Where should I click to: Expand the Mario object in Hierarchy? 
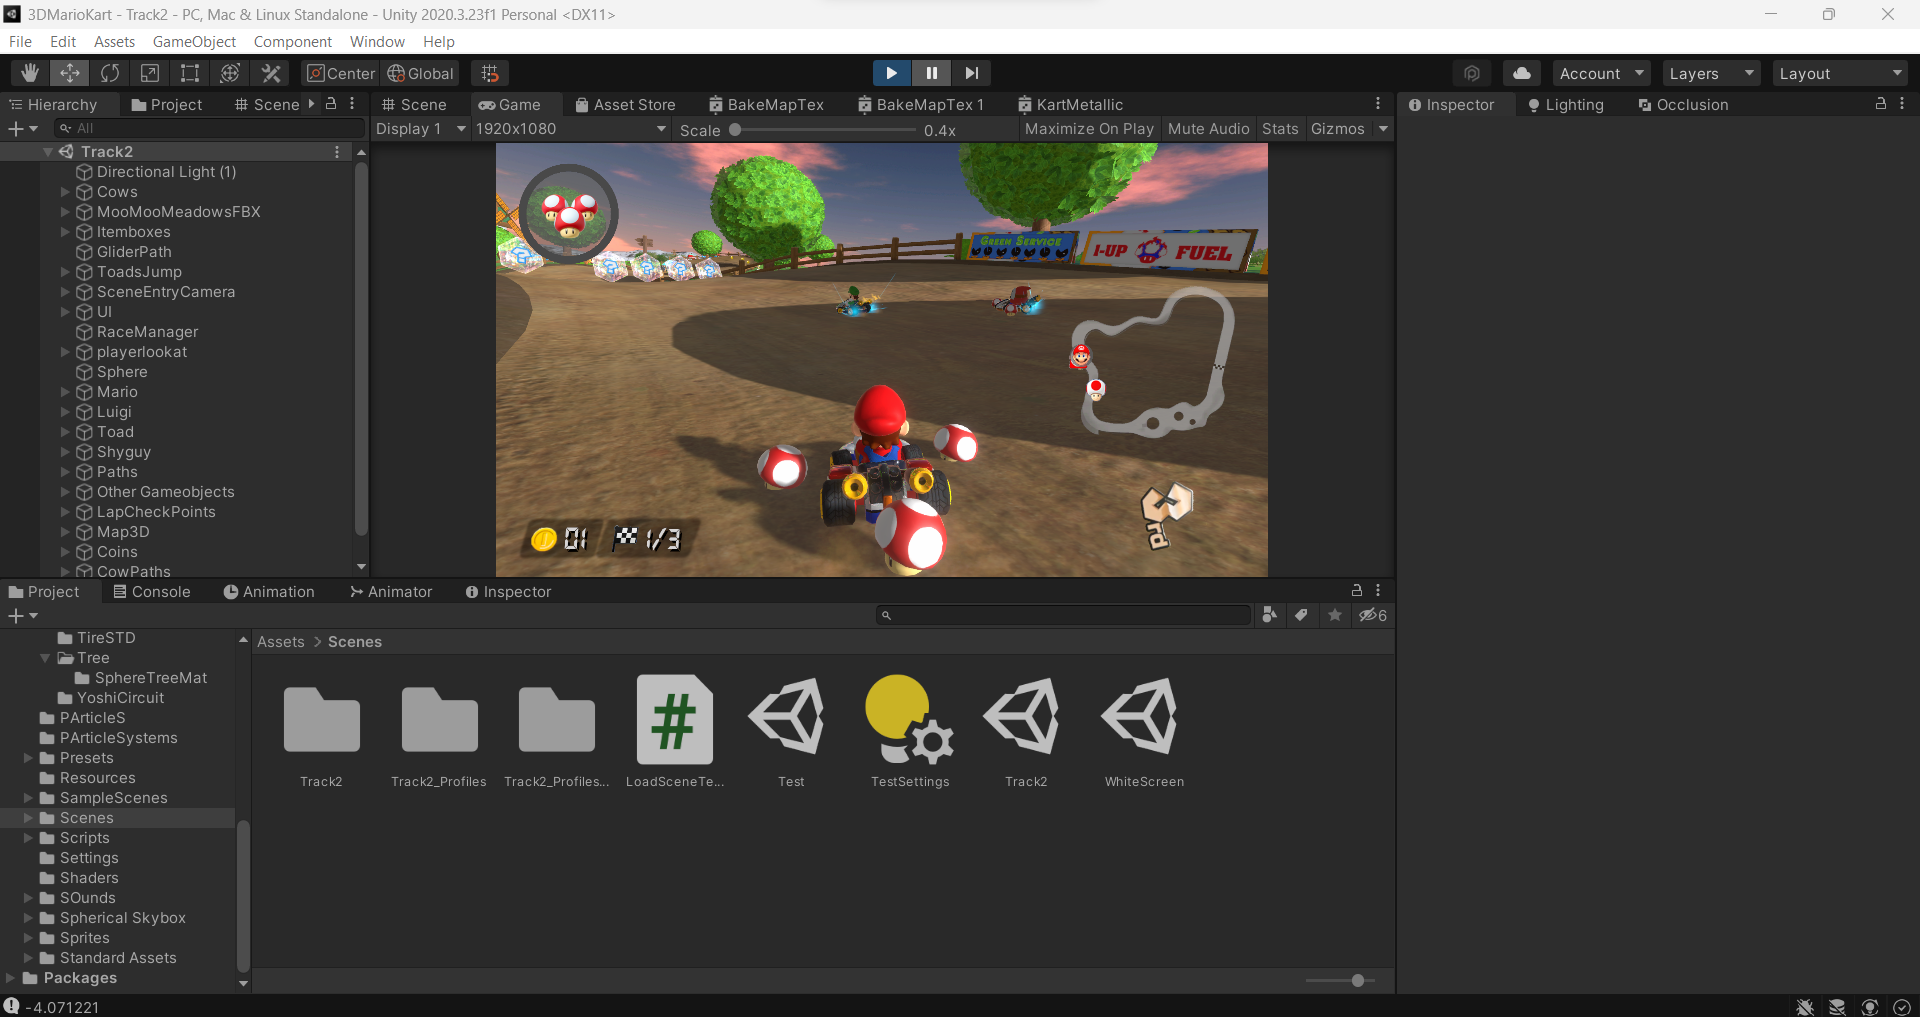(x=65, y=392)
